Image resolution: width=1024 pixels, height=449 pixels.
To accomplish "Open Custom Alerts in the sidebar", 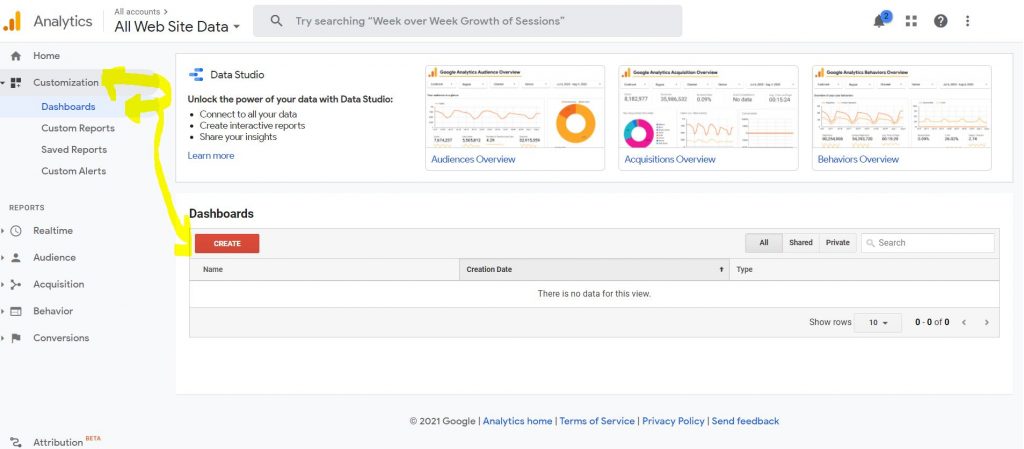I will coord(73,172).
